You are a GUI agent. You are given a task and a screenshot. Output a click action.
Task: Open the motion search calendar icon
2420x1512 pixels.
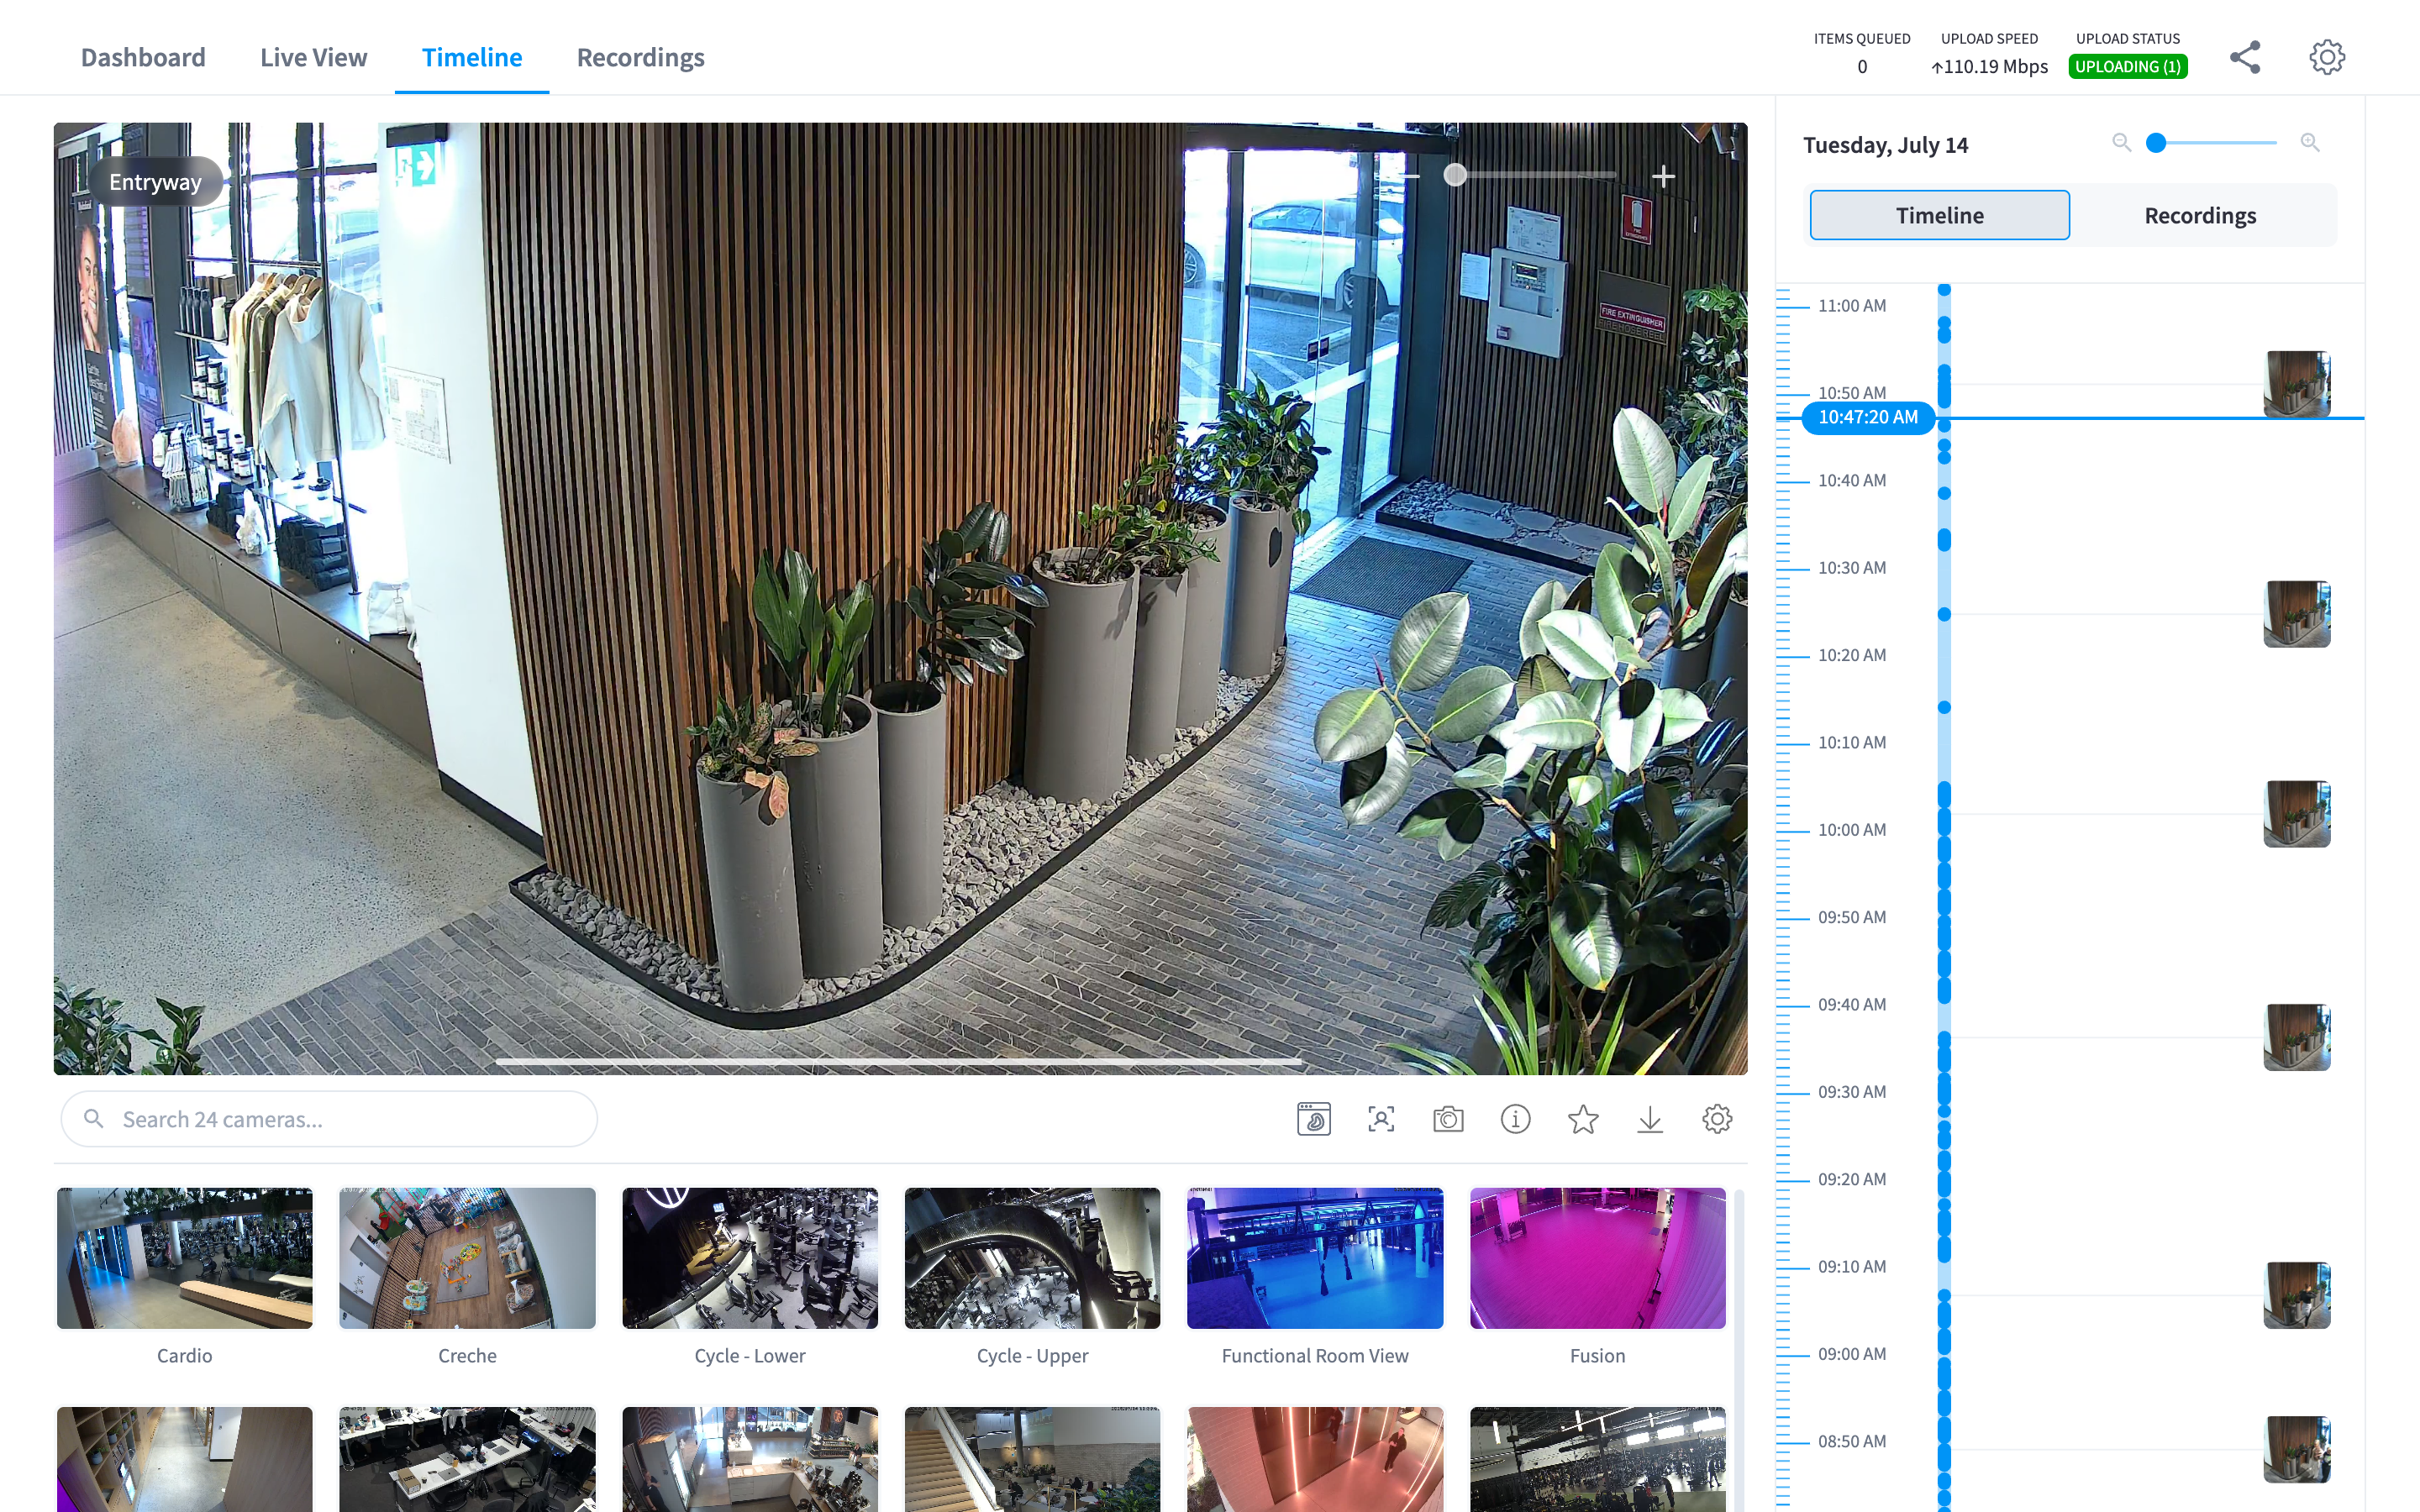1314,1119
